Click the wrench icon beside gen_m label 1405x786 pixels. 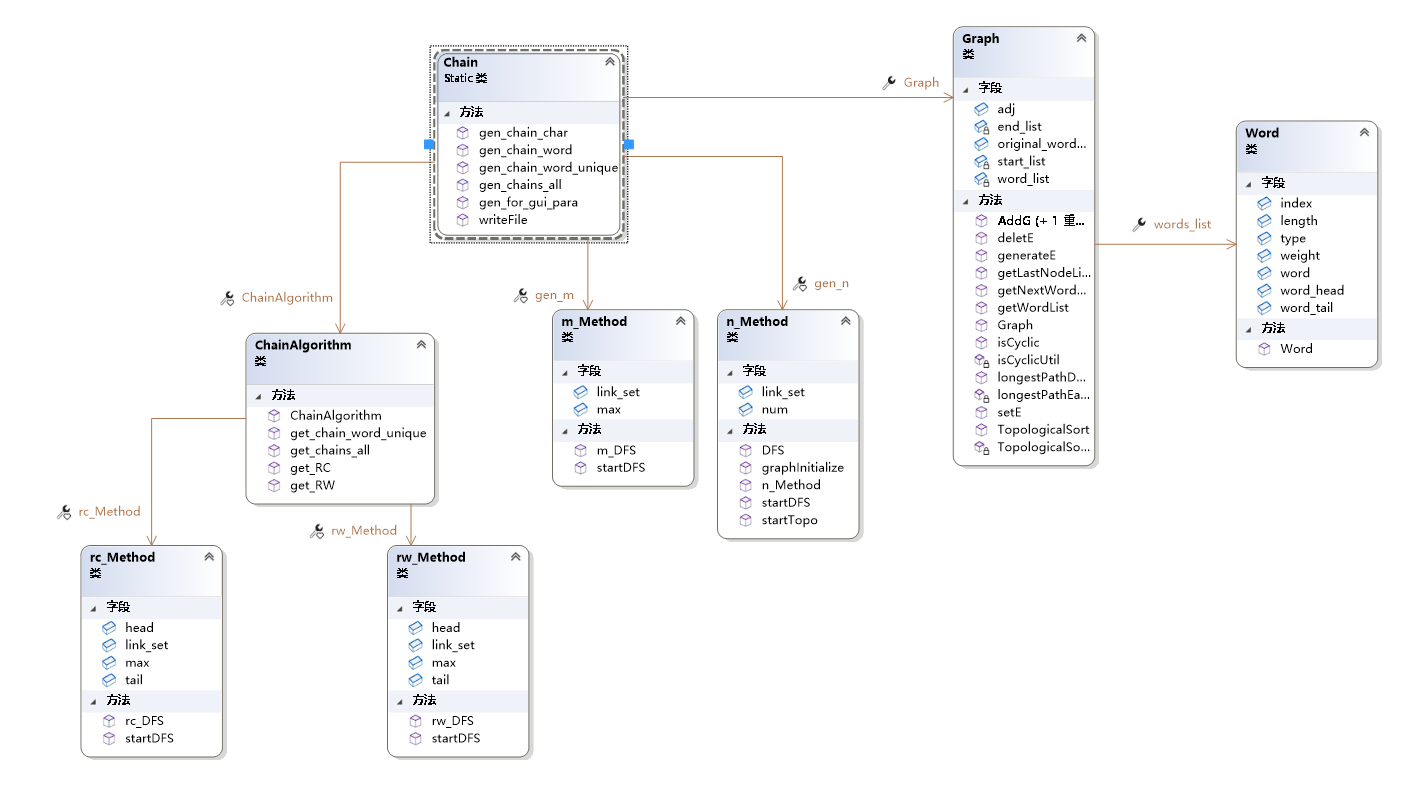click(520, 295)
